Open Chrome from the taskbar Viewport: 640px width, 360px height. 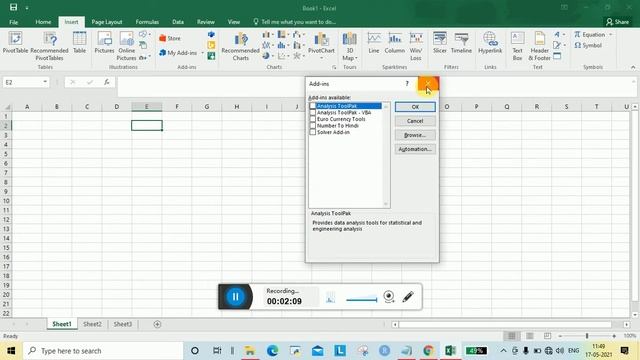[428, 351]
